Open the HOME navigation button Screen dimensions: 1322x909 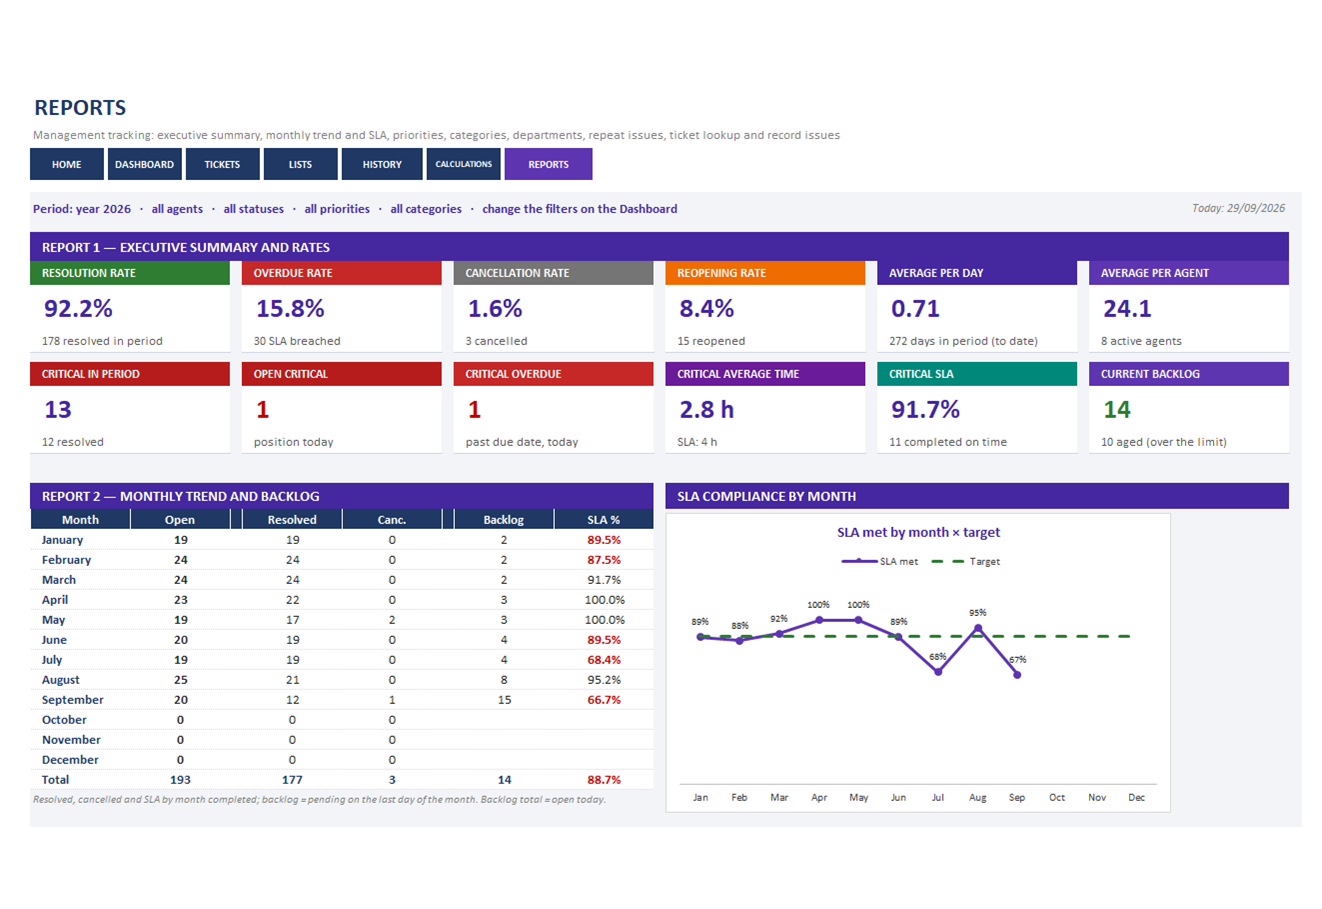[67, 164]
